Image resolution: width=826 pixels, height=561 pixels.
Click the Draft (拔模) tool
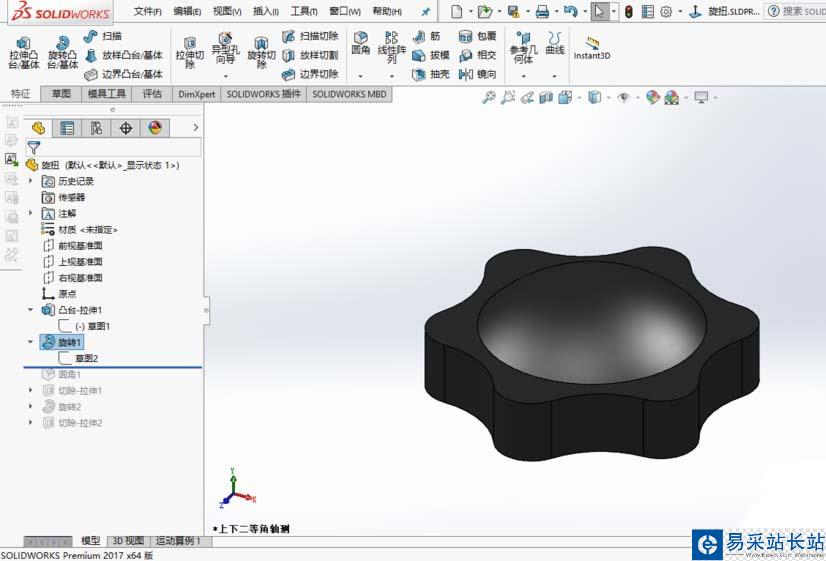(431, 55)
